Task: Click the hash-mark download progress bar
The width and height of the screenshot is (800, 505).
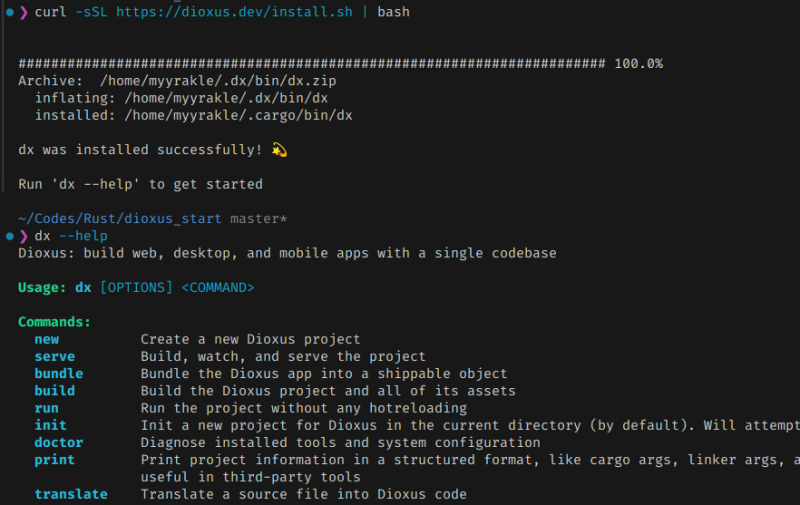Action: point(311,63)
